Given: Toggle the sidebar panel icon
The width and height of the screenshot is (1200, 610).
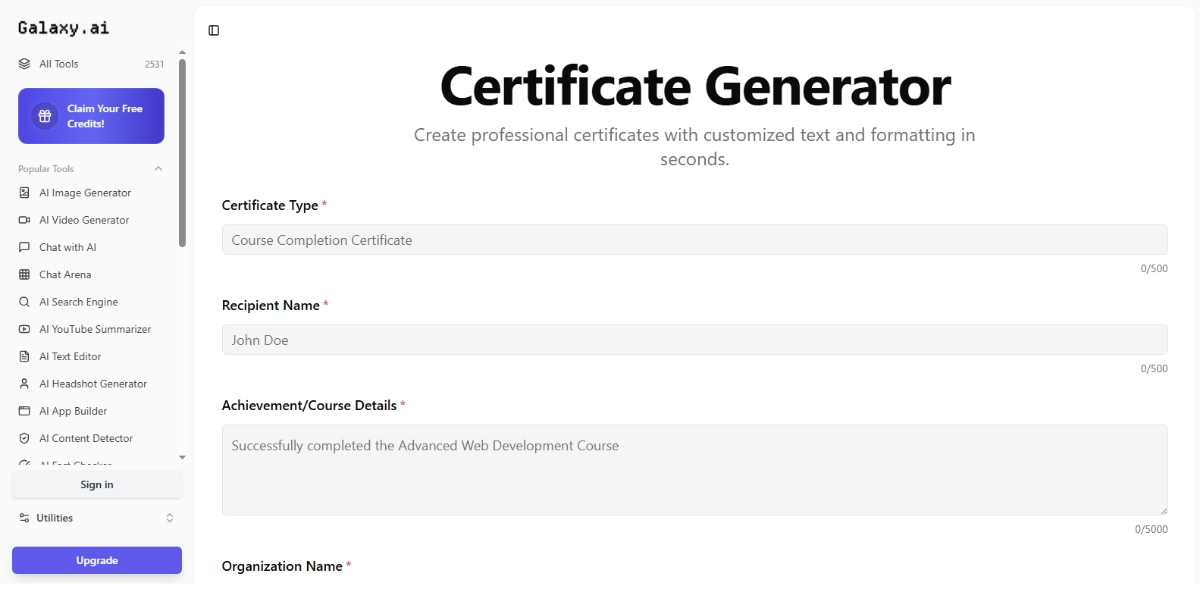Looking at the screenshot, I should pyautogui.click(x=214, y=31).
